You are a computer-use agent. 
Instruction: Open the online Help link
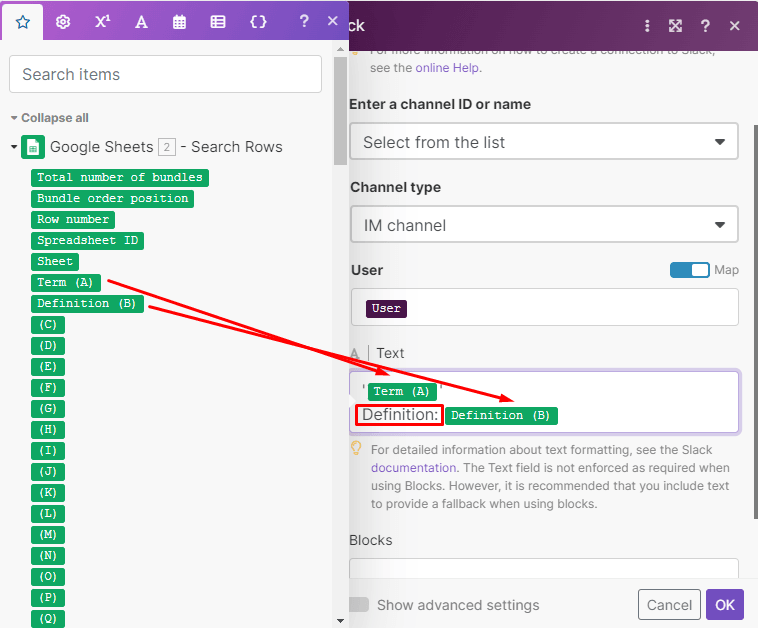(x=448, y=68)
